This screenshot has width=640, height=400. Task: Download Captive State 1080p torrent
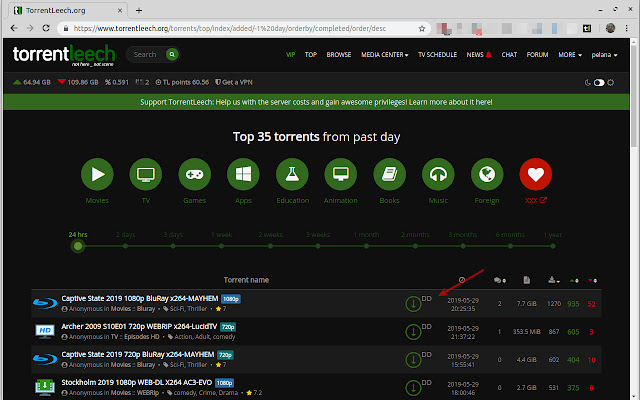pyautogui.click(x=413, y=304)
